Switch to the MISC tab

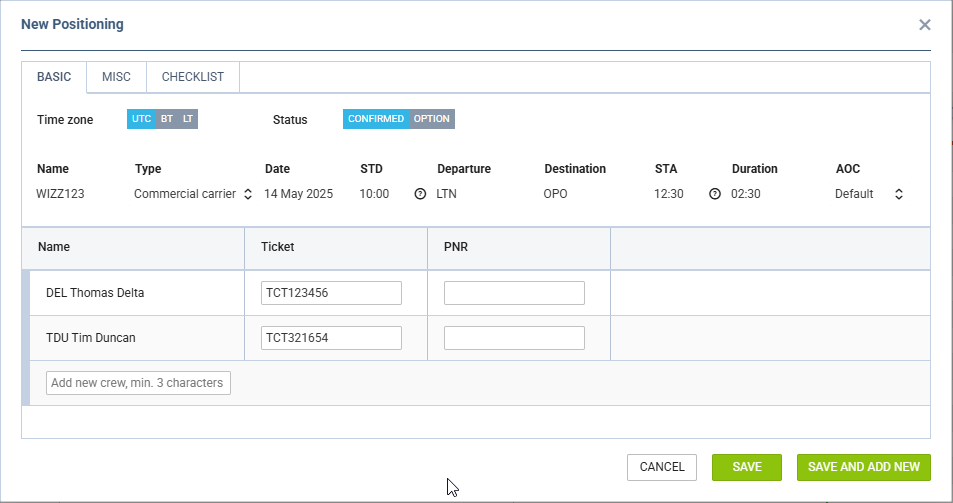116,77
